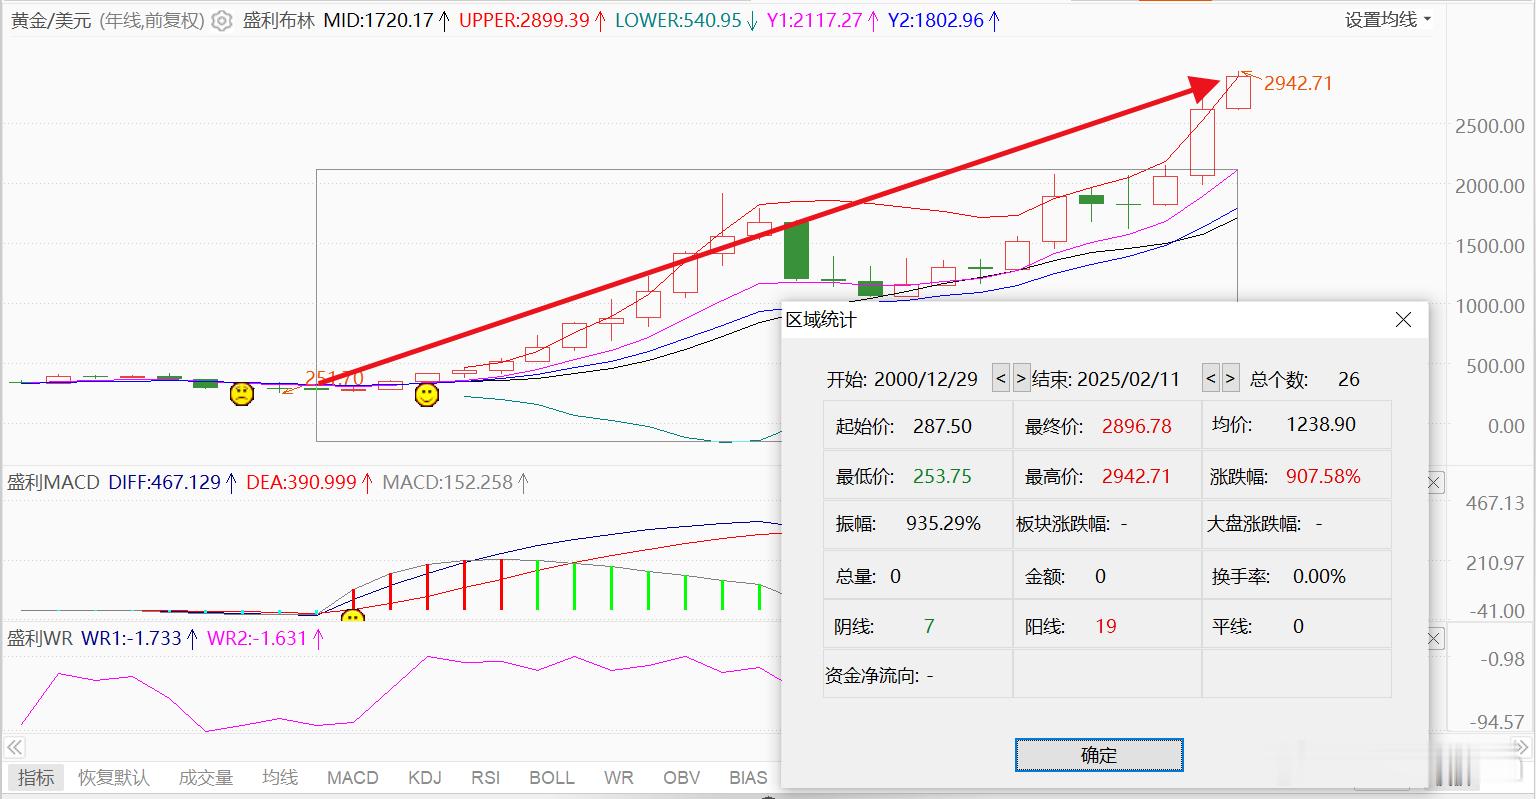The image size is (1536, 799).
Task: Click 总个数 26 in dialog
Action: pyautogui.click(x=1305, y=379)
